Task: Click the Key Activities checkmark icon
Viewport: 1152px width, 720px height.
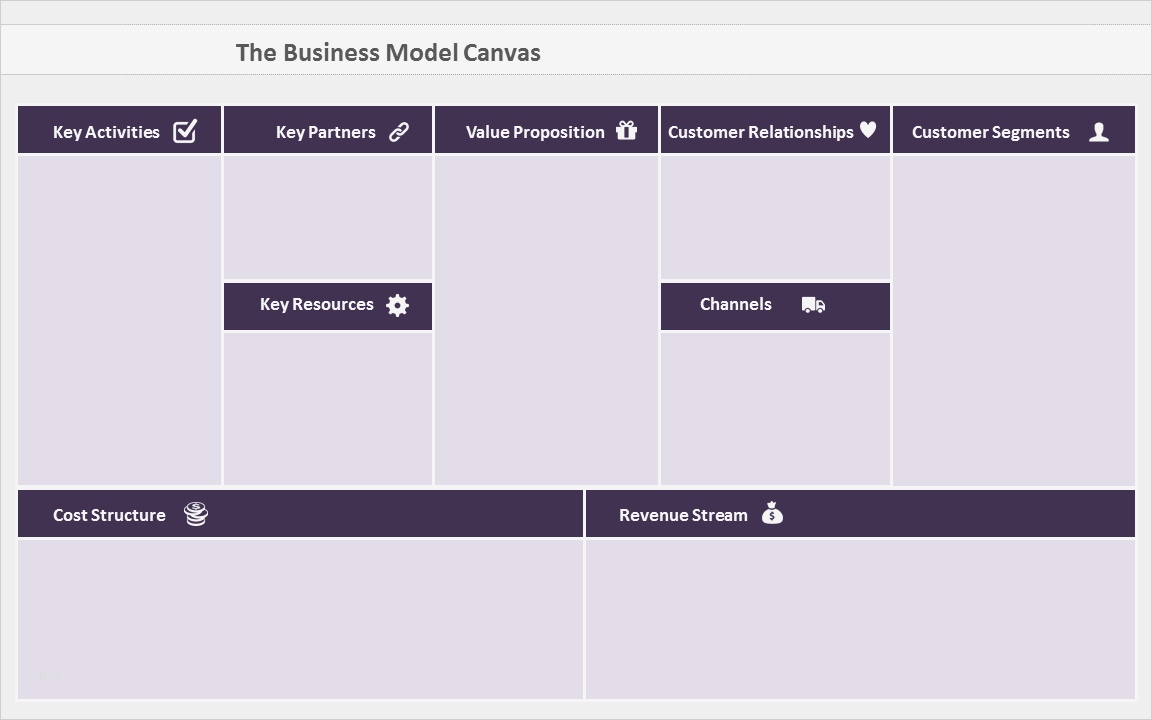Action: click(185, 131)
